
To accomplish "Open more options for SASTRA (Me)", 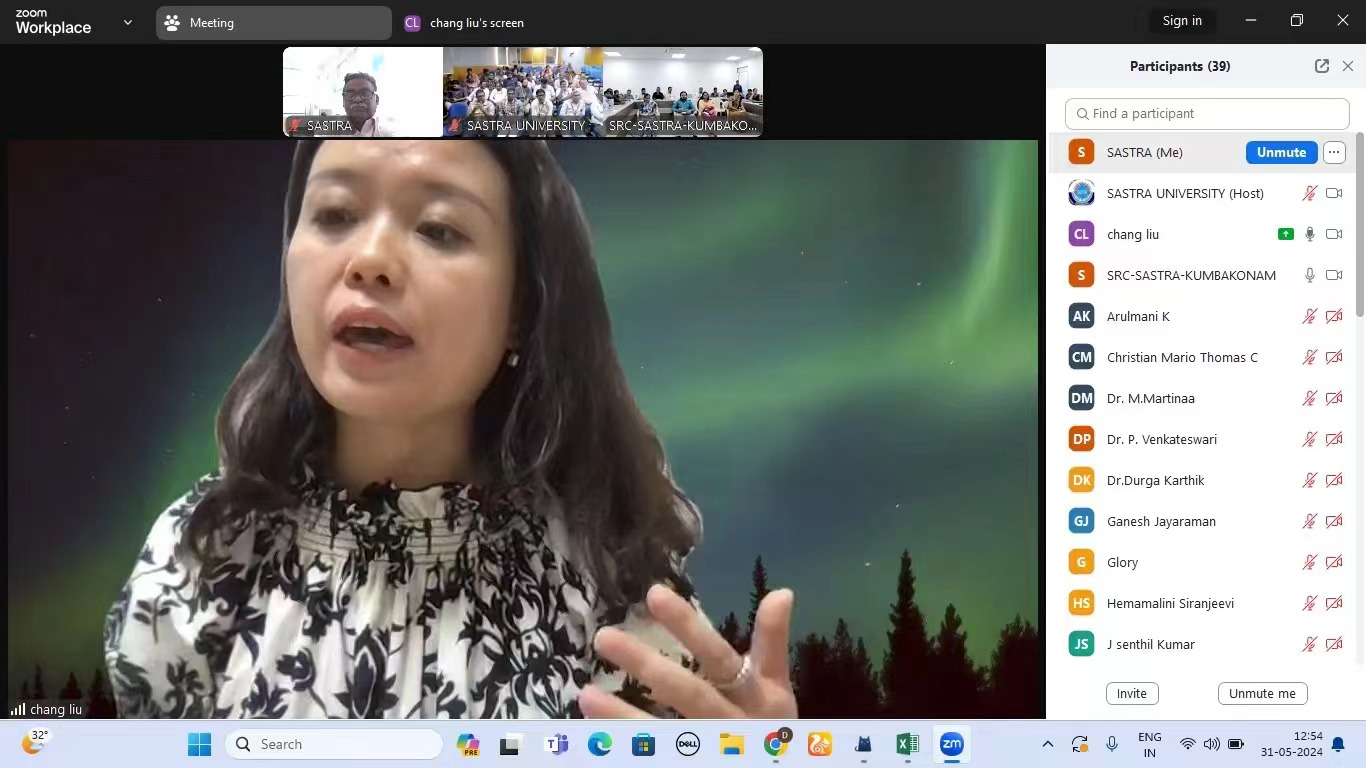I will [1334, 152].
